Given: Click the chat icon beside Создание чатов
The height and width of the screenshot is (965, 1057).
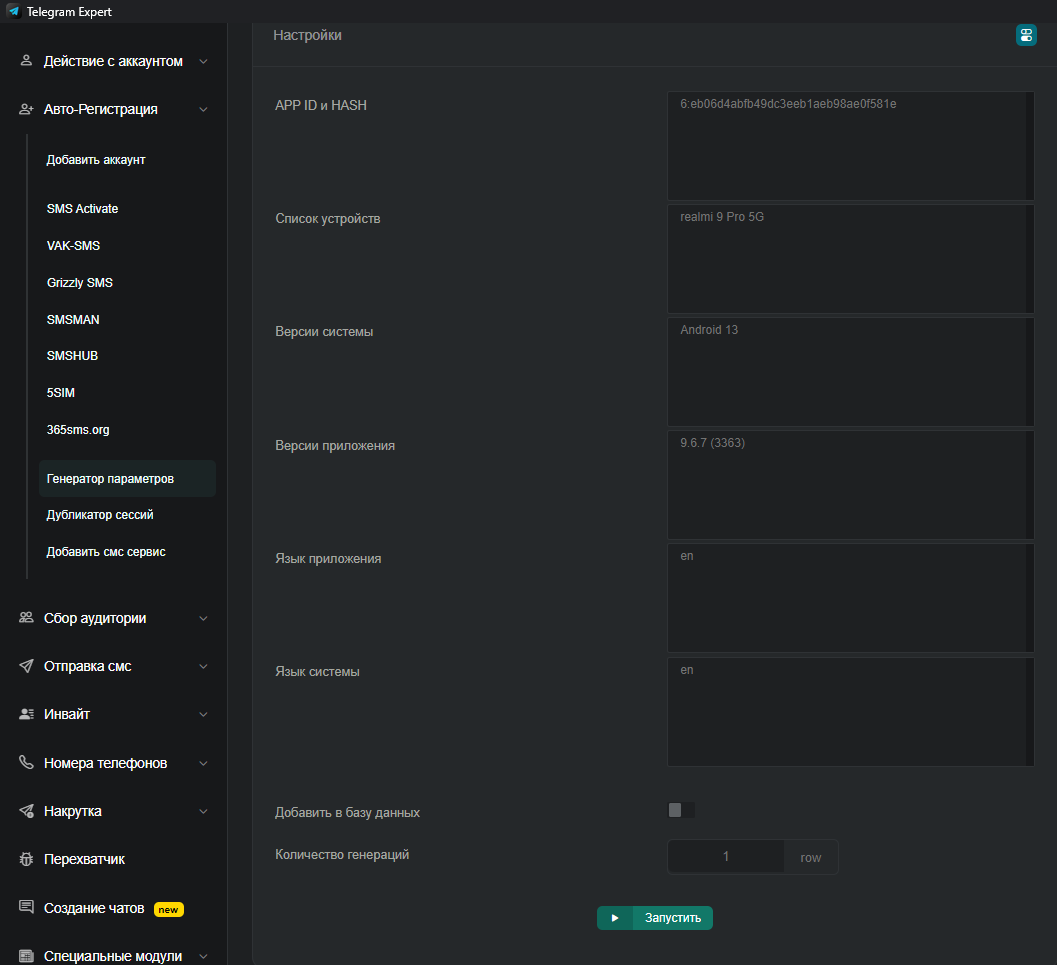Looking at the screenshot, I should [26, 908].
